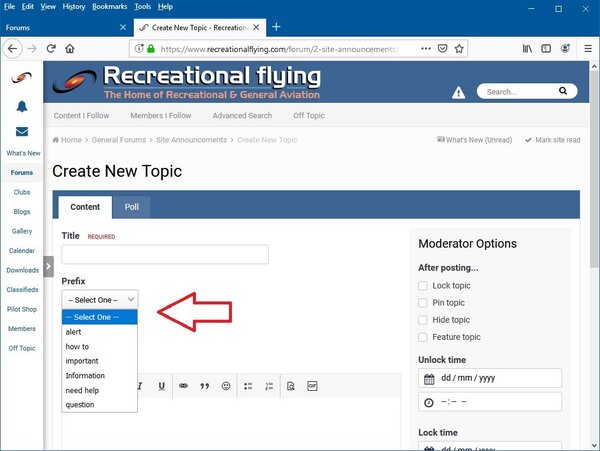Select 'important' prefix option
The height and width of the screenshot is (451, 600).
coord(82,361)
